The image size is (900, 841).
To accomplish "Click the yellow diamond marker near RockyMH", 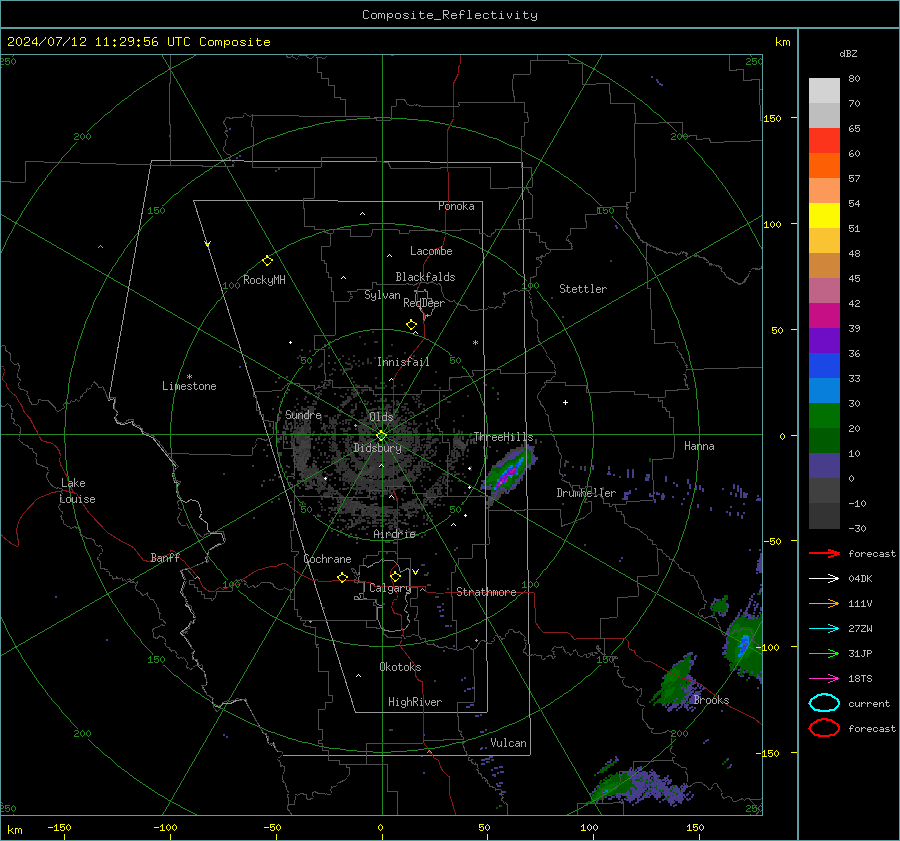I will coord(267,261).
